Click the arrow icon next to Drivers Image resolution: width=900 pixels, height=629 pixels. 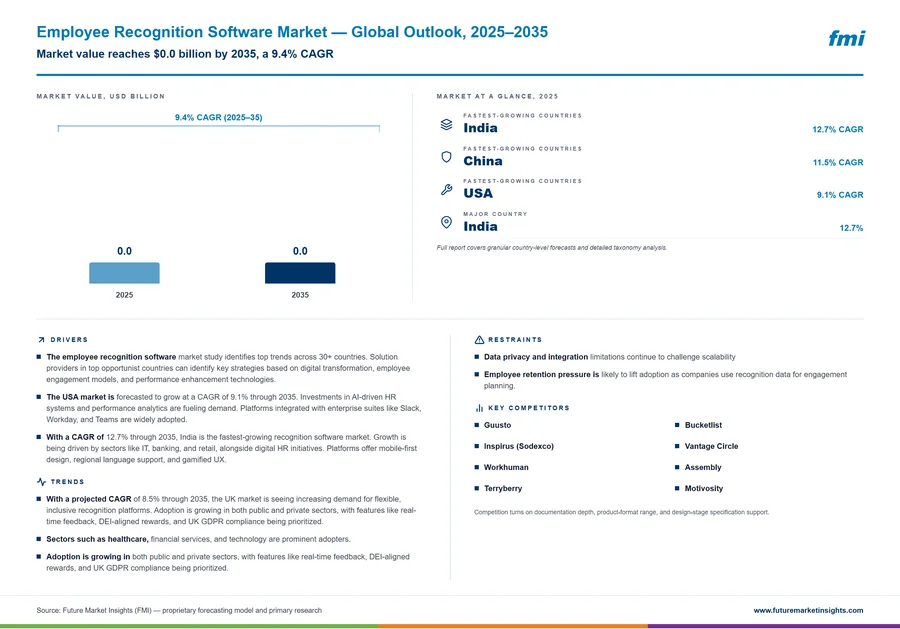pyautogui.click(x=41, y=340)
